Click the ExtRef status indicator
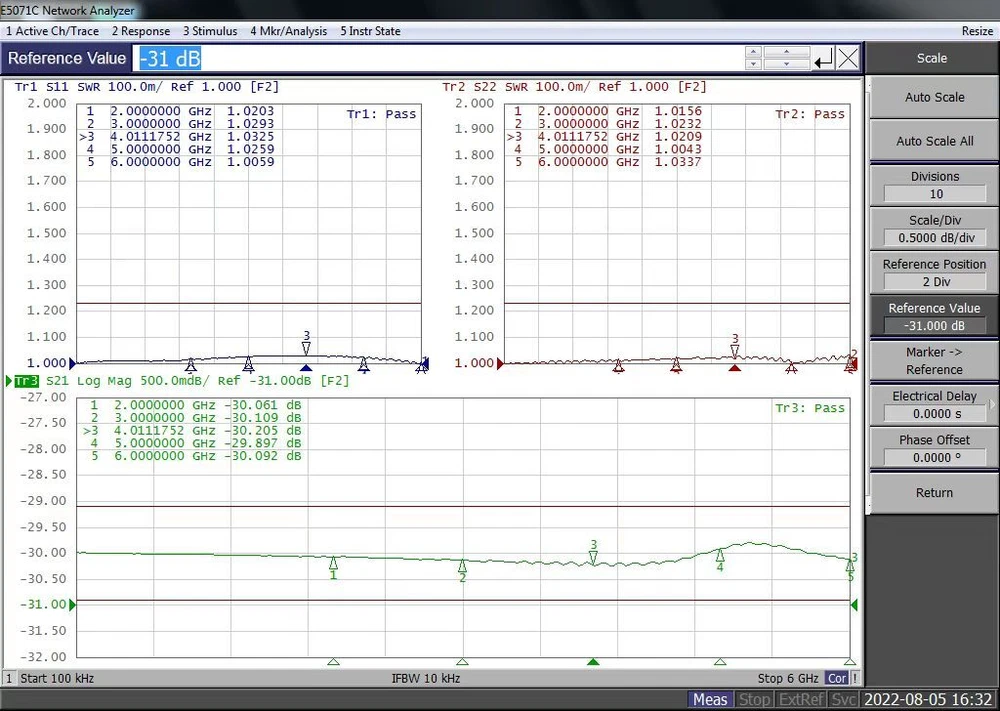Screen dimensions: 1000x711 click(802, 699)
